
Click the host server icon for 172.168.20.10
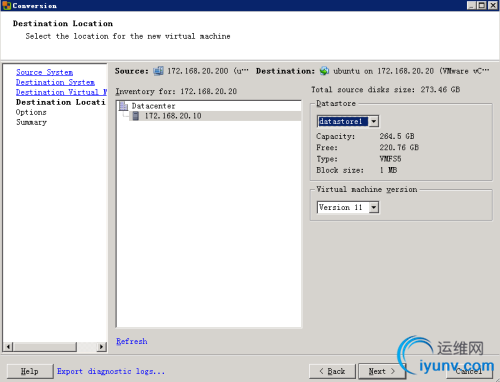[136, 116]
